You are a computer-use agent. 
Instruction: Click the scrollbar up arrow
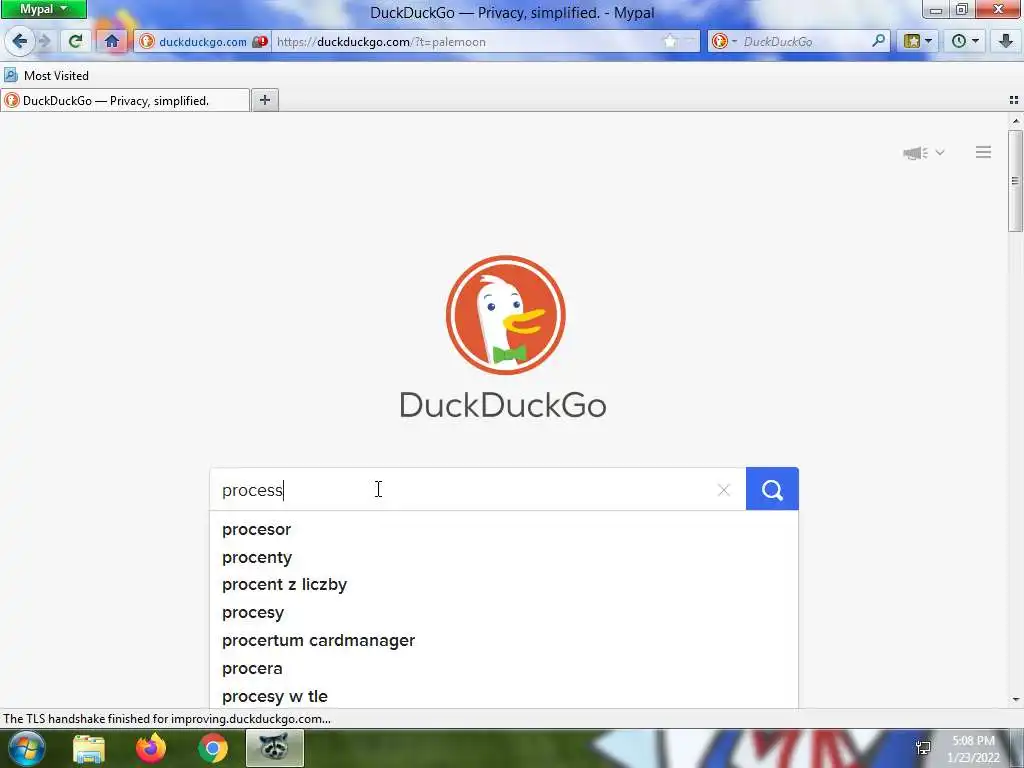[1016, 121]
